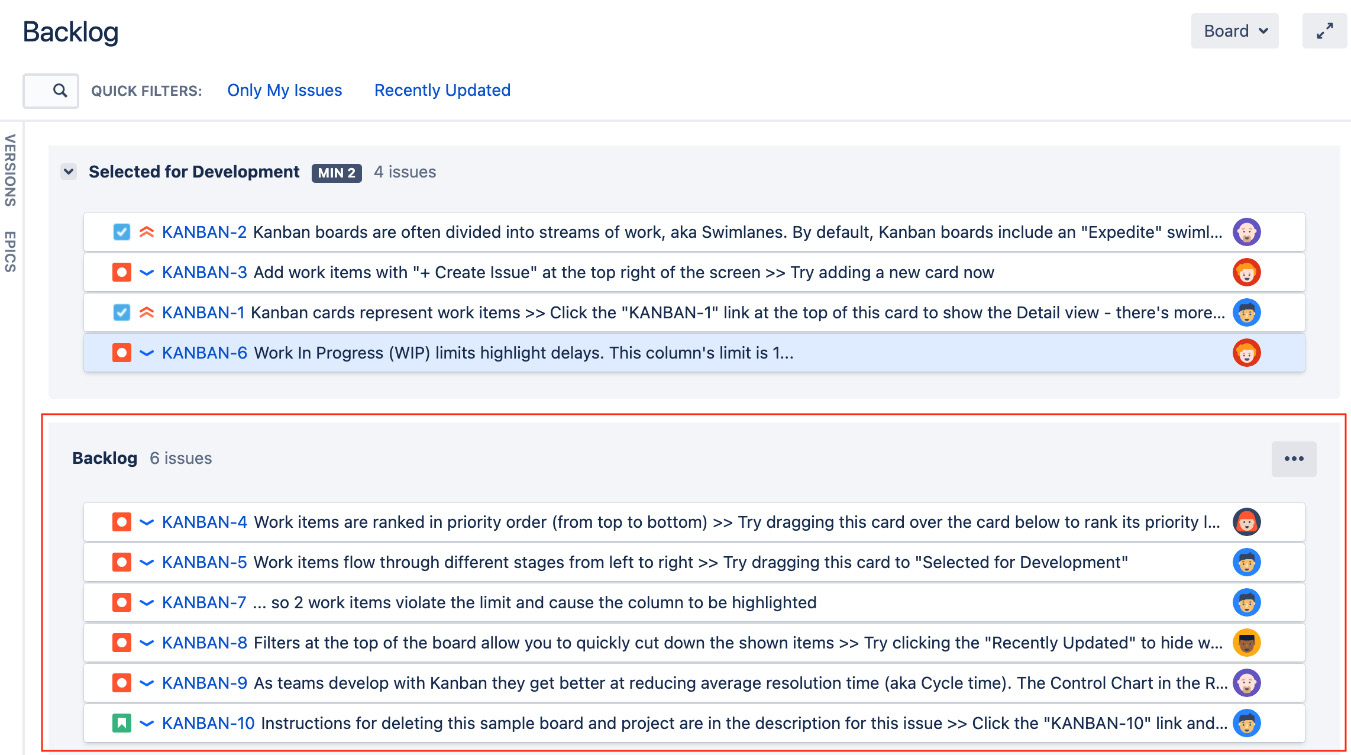The image size is (1351, 755).
Task: Click the green issue type icon on KANBAN-10
Action: click(122, 722)
